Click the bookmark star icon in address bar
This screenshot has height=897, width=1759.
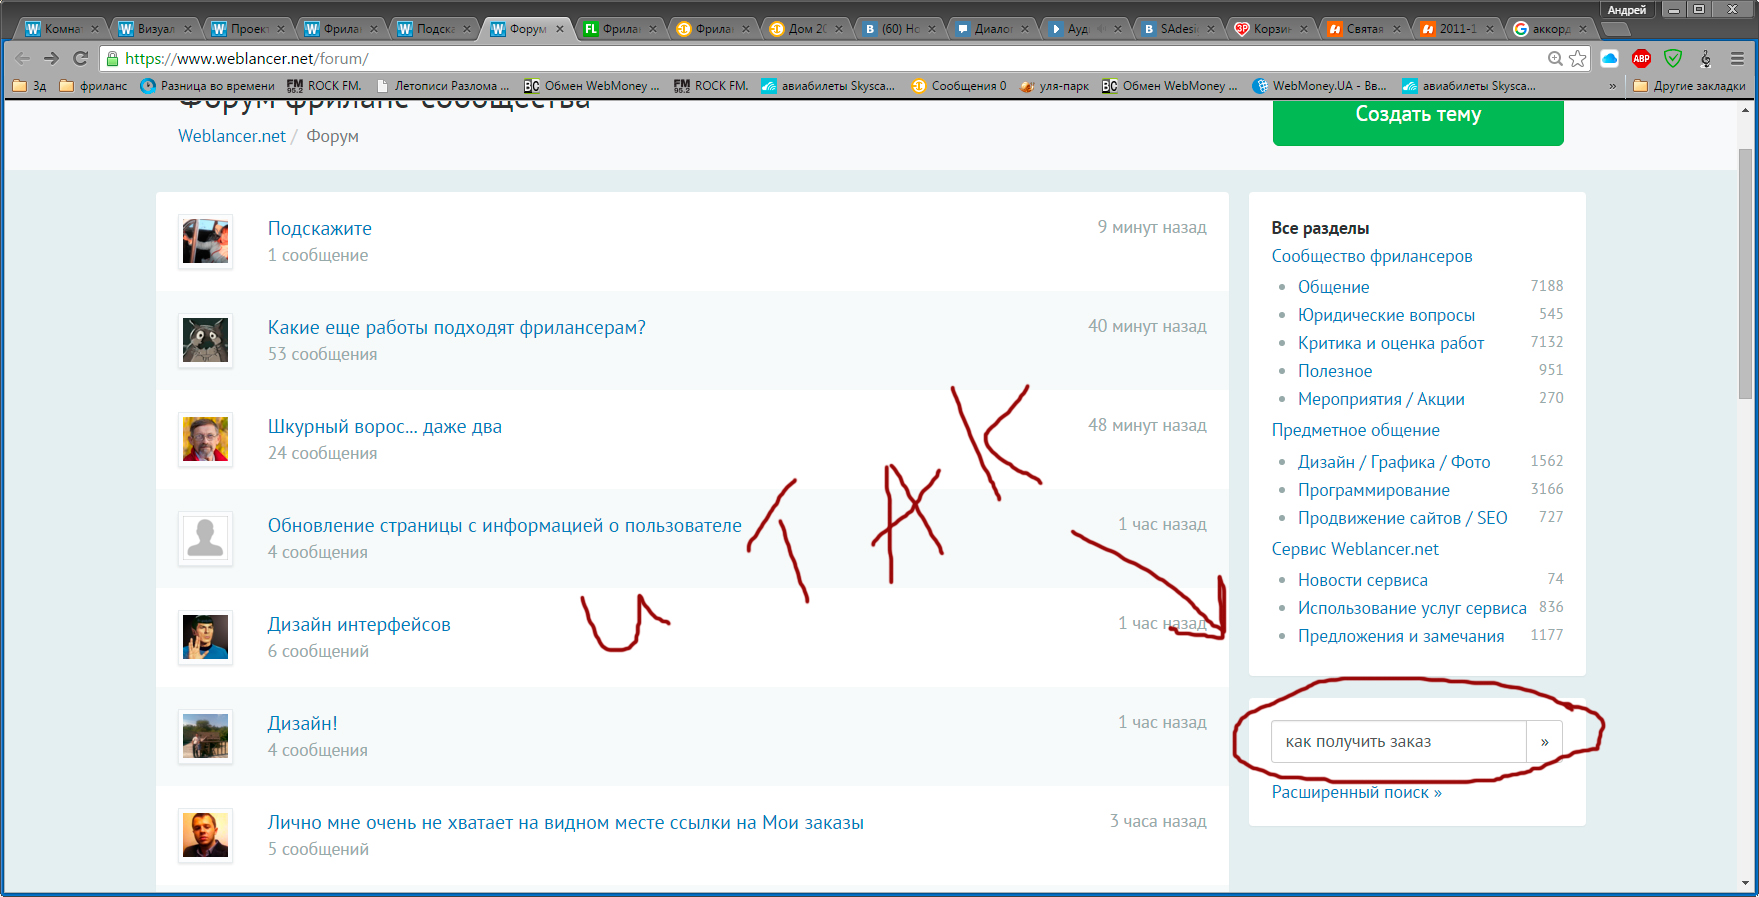pos(1578,58)
